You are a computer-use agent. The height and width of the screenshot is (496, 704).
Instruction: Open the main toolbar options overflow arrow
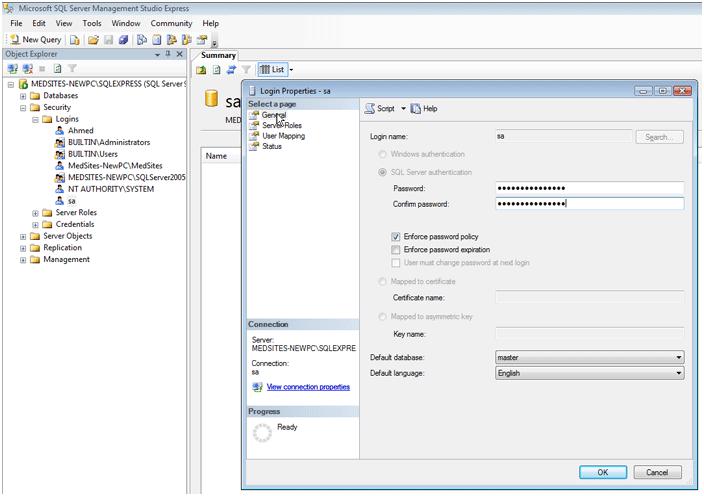pos(215,44)
